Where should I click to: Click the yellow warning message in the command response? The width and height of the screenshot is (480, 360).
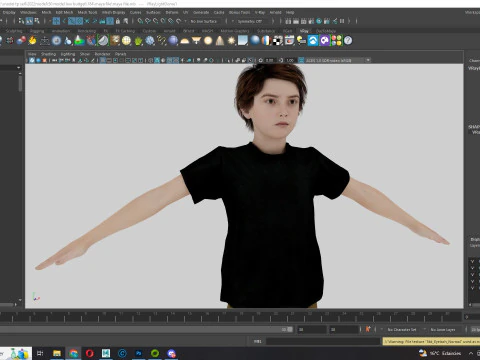pos(432,341)
